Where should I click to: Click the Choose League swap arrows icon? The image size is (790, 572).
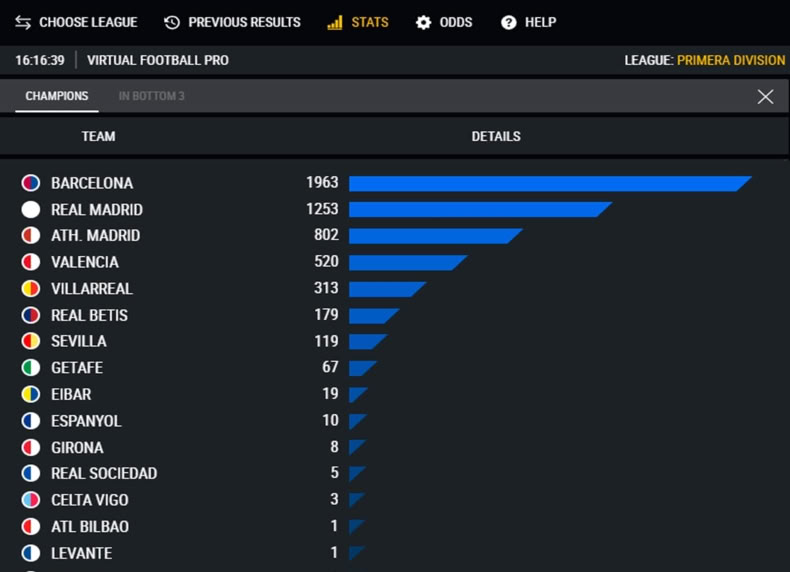23,22
